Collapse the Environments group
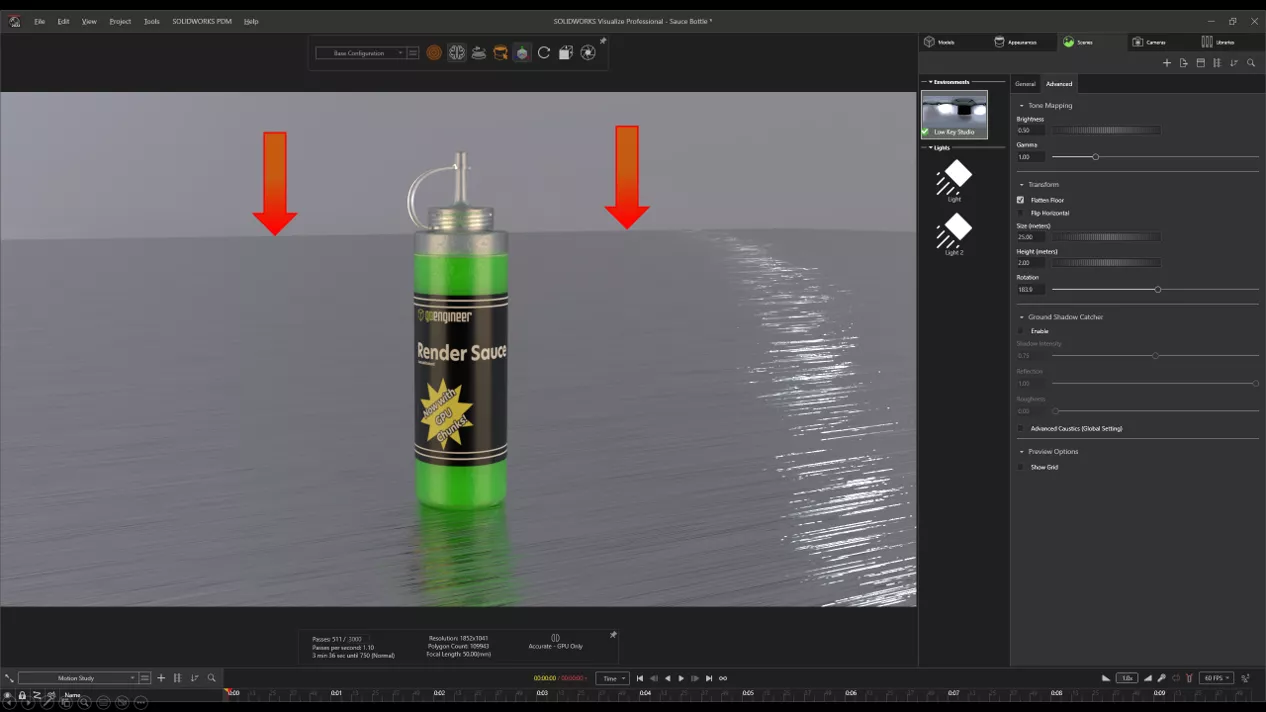Screen dimensions: 1266x712 pyautogui.click(x=930, y=82)
